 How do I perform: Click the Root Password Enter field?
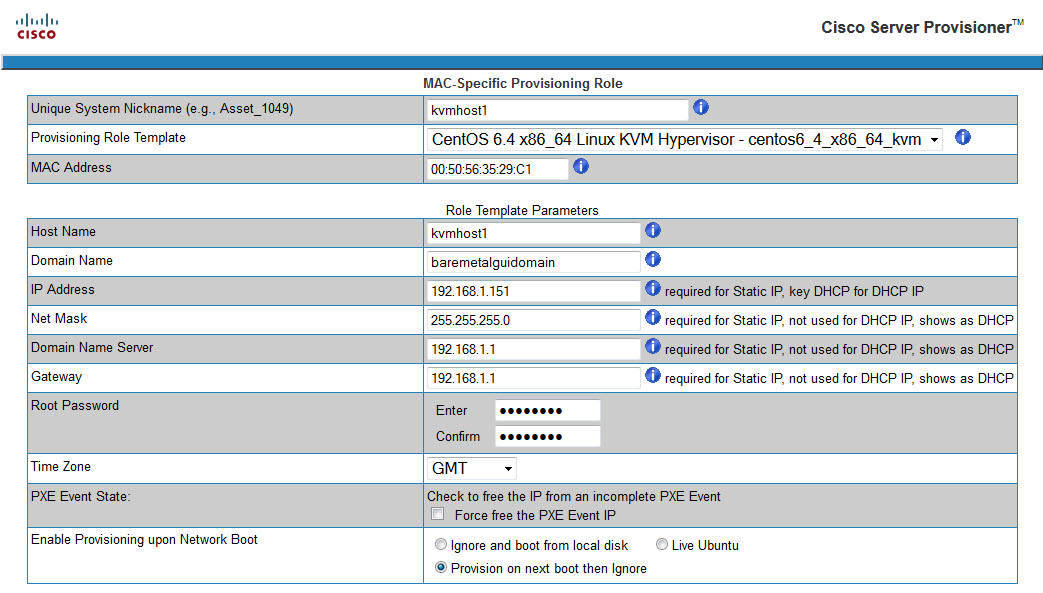tap(547, 411)
